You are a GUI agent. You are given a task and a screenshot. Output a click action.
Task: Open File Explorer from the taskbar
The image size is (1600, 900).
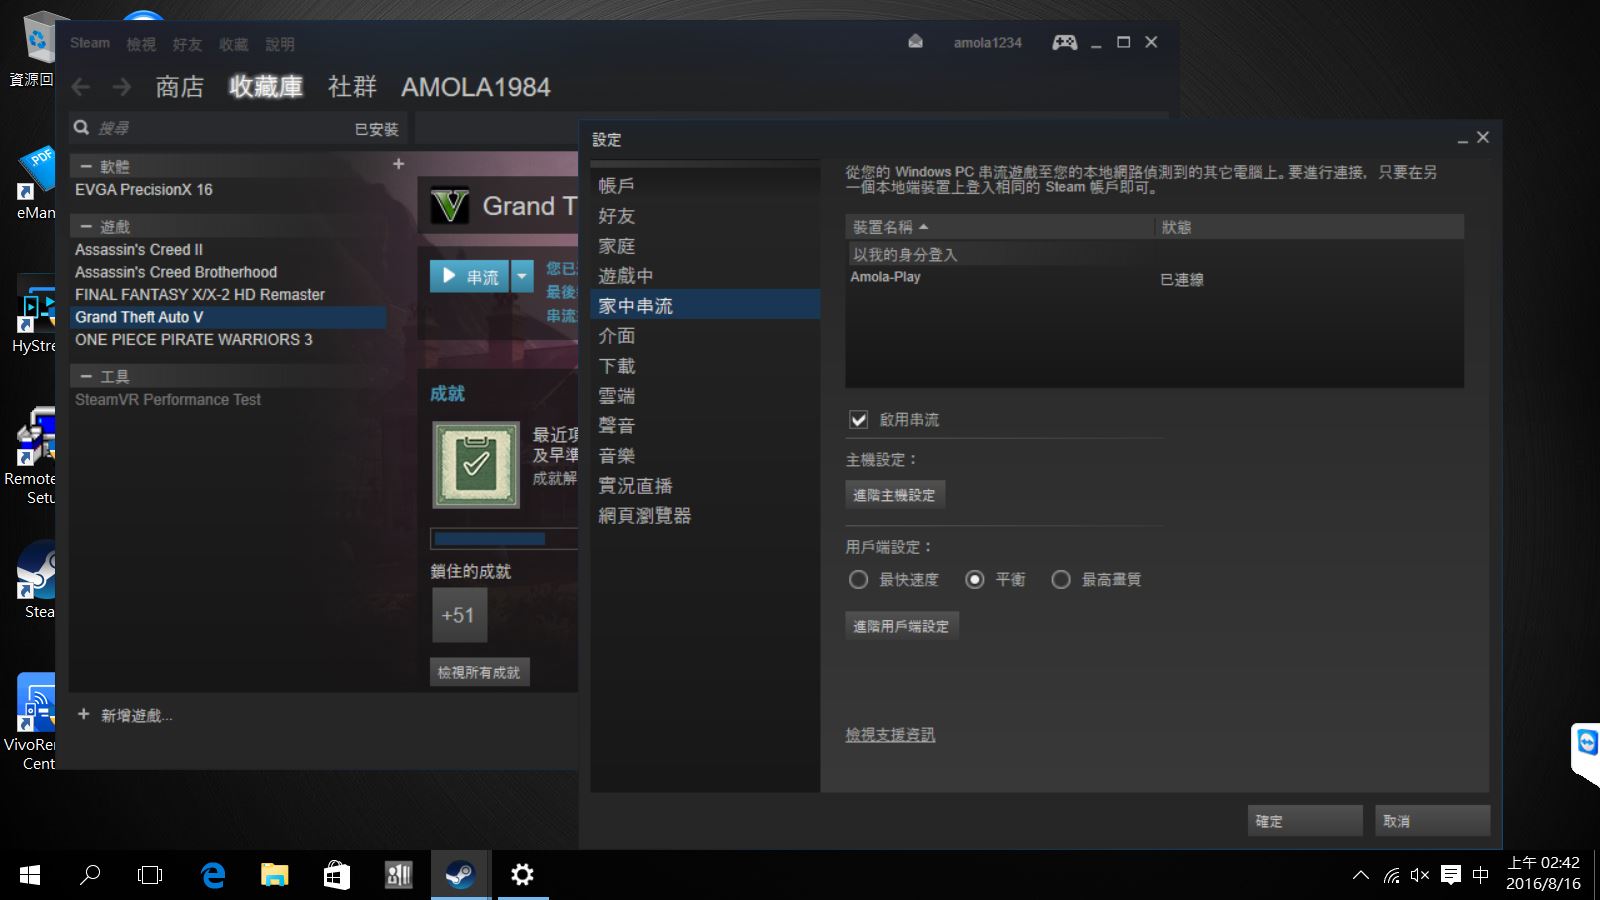(274, 875)
